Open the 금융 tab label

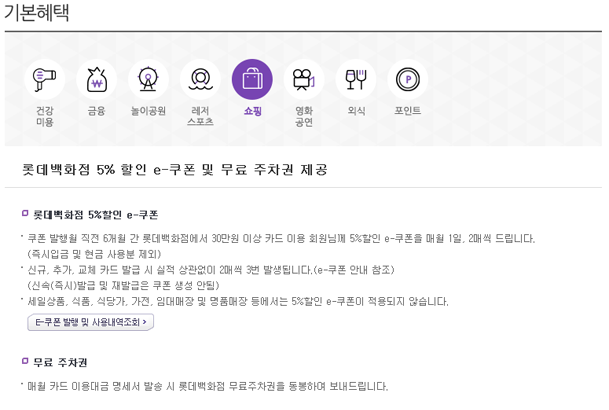click(x=97, y=111)
